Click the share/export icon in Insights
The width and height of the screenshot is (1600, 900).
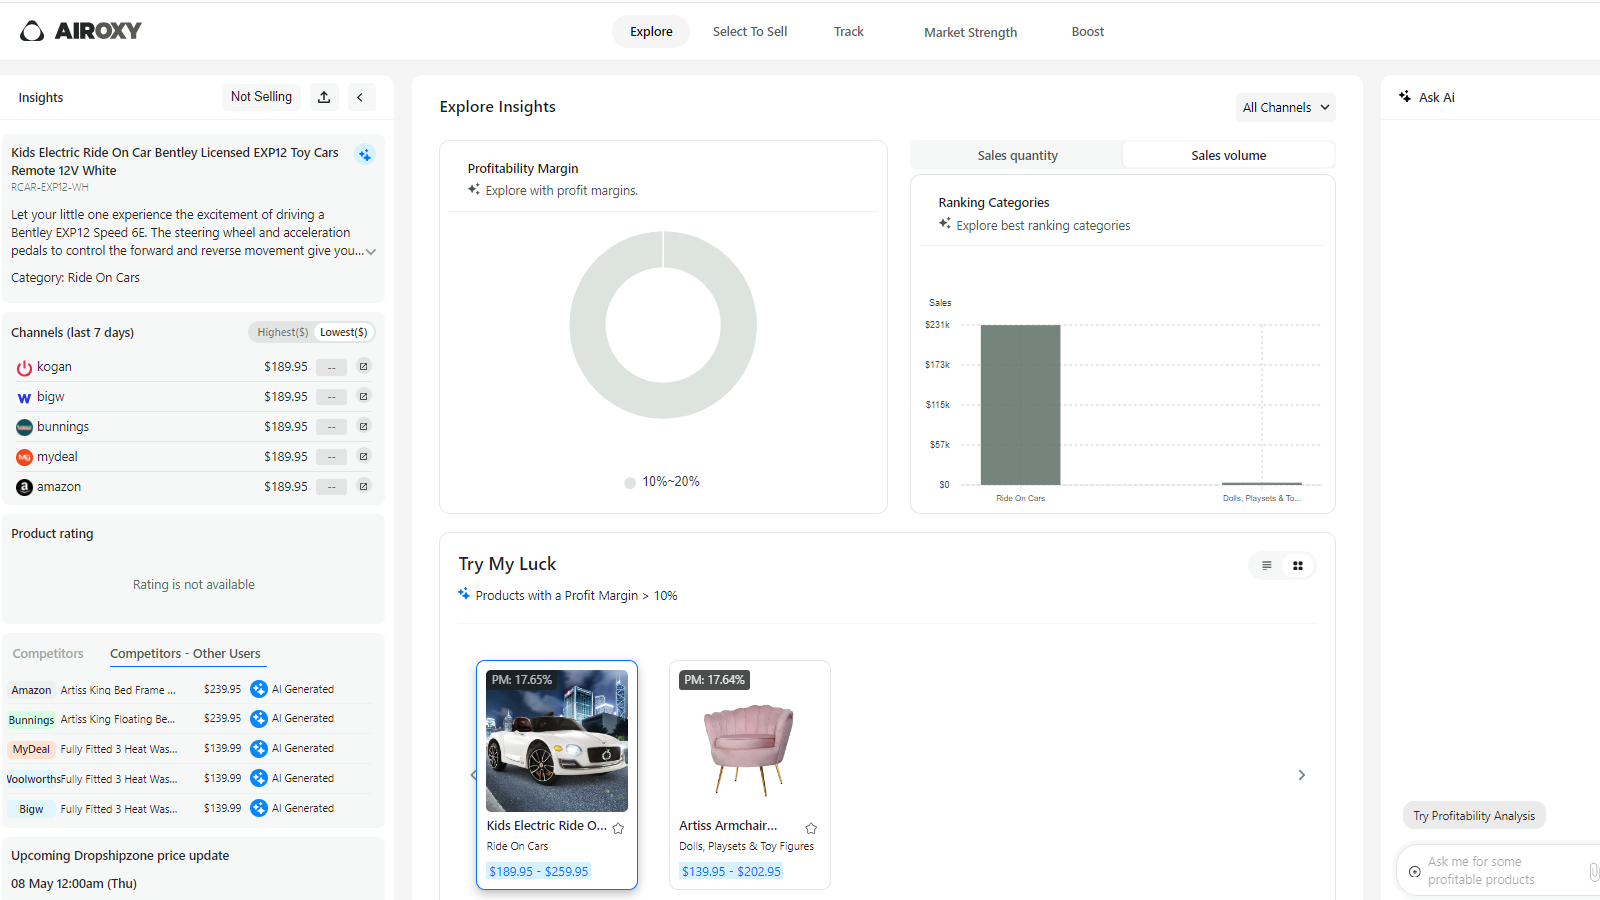pyautogui.click(x=324, y=97)
